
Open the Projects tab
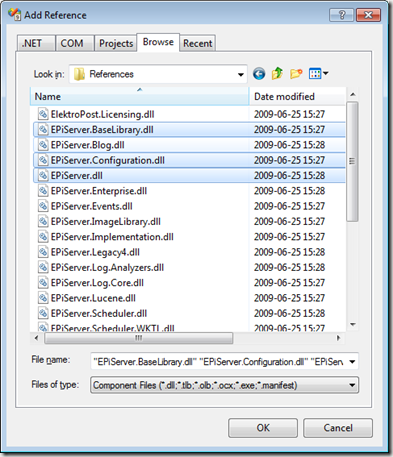116,43
